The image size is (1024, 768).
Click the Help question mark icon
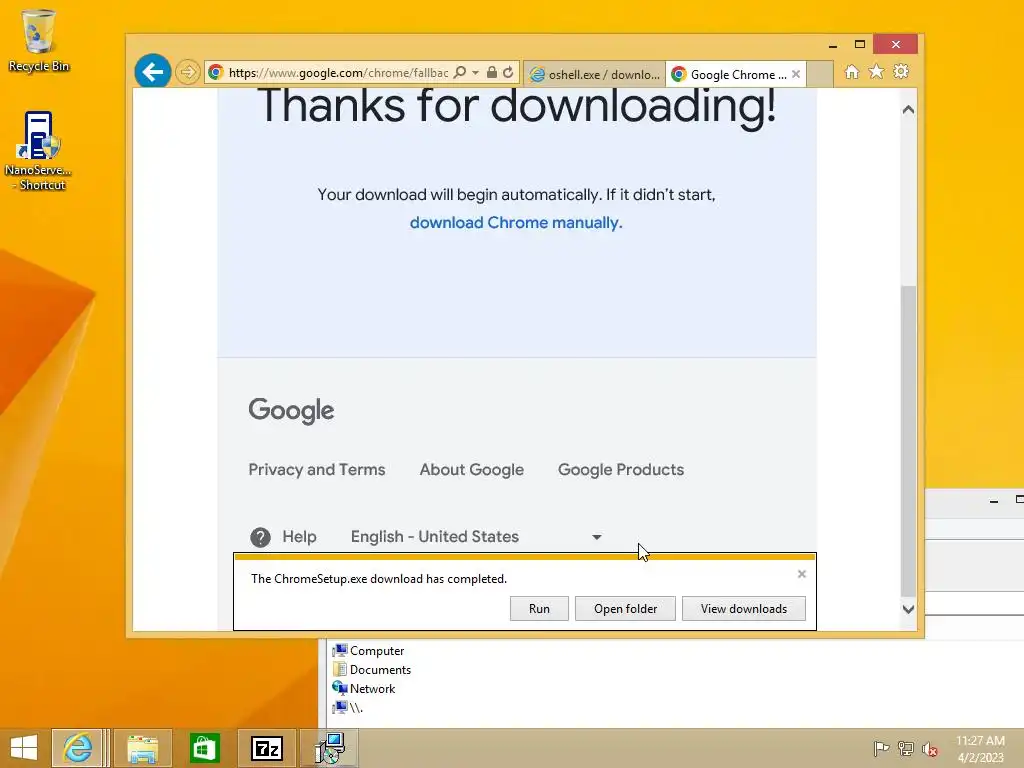coord(261,537)
